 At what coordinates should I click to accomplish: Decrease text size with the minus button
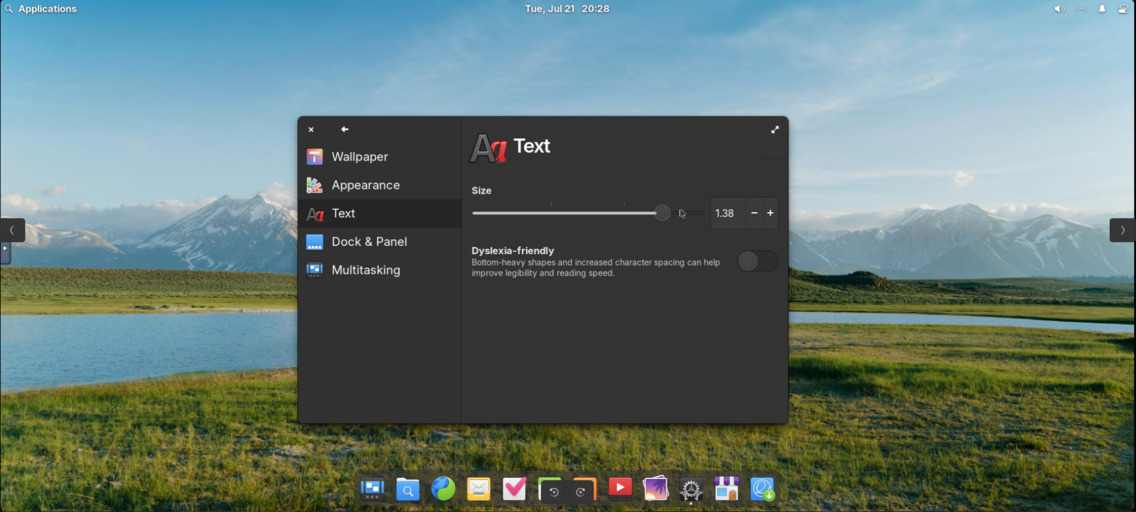754,213
